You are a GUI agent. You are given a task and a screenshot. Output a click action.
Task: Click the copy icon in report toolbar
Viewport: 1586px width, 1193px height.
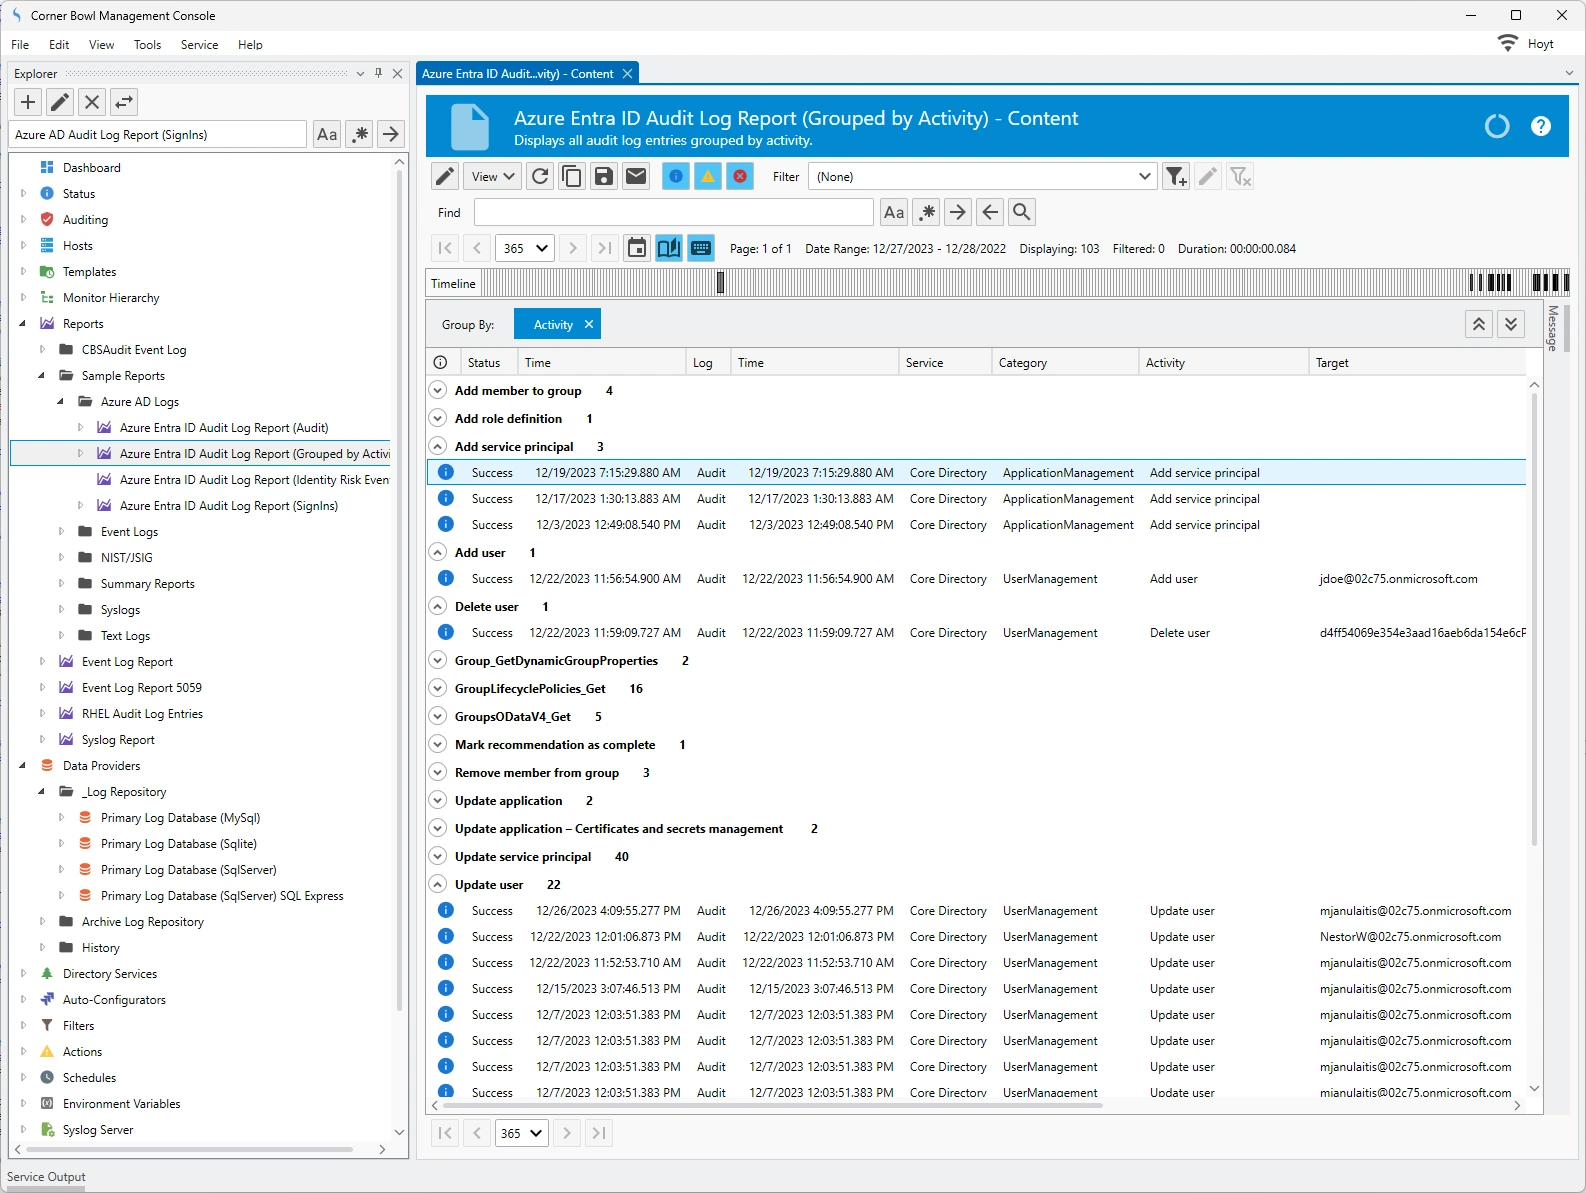point(572,177)
